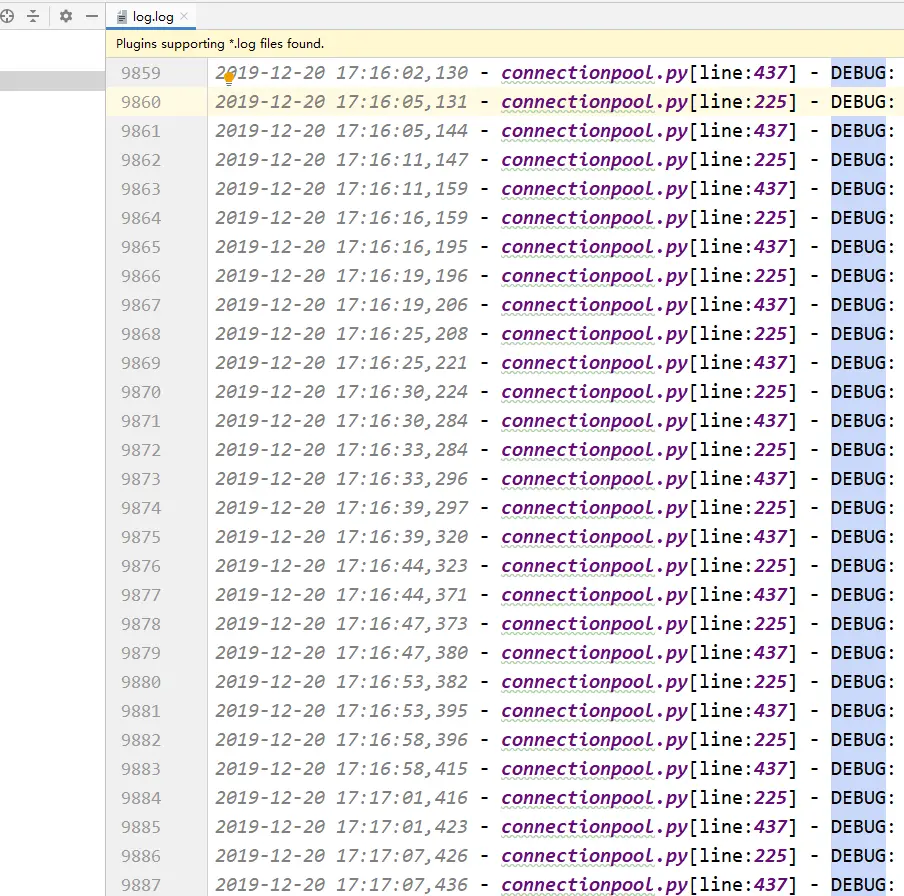Click the 'Plugins supporting *.log files found.' banner

coord(504,44)
